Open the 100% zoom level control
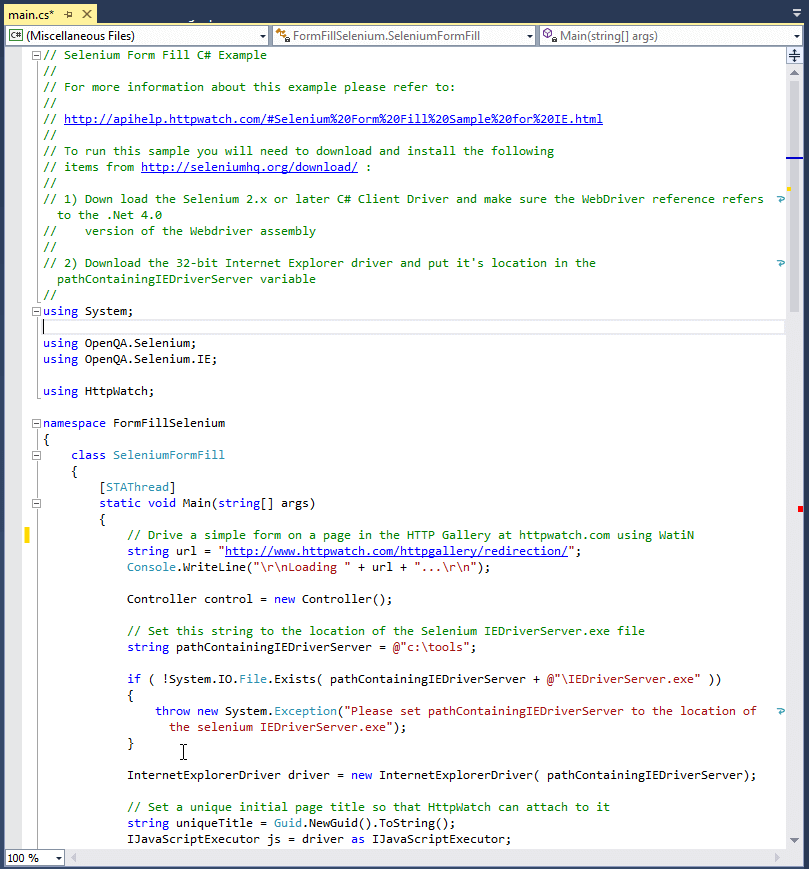Screen dimensions: 809x869 (x=33, y=858)
